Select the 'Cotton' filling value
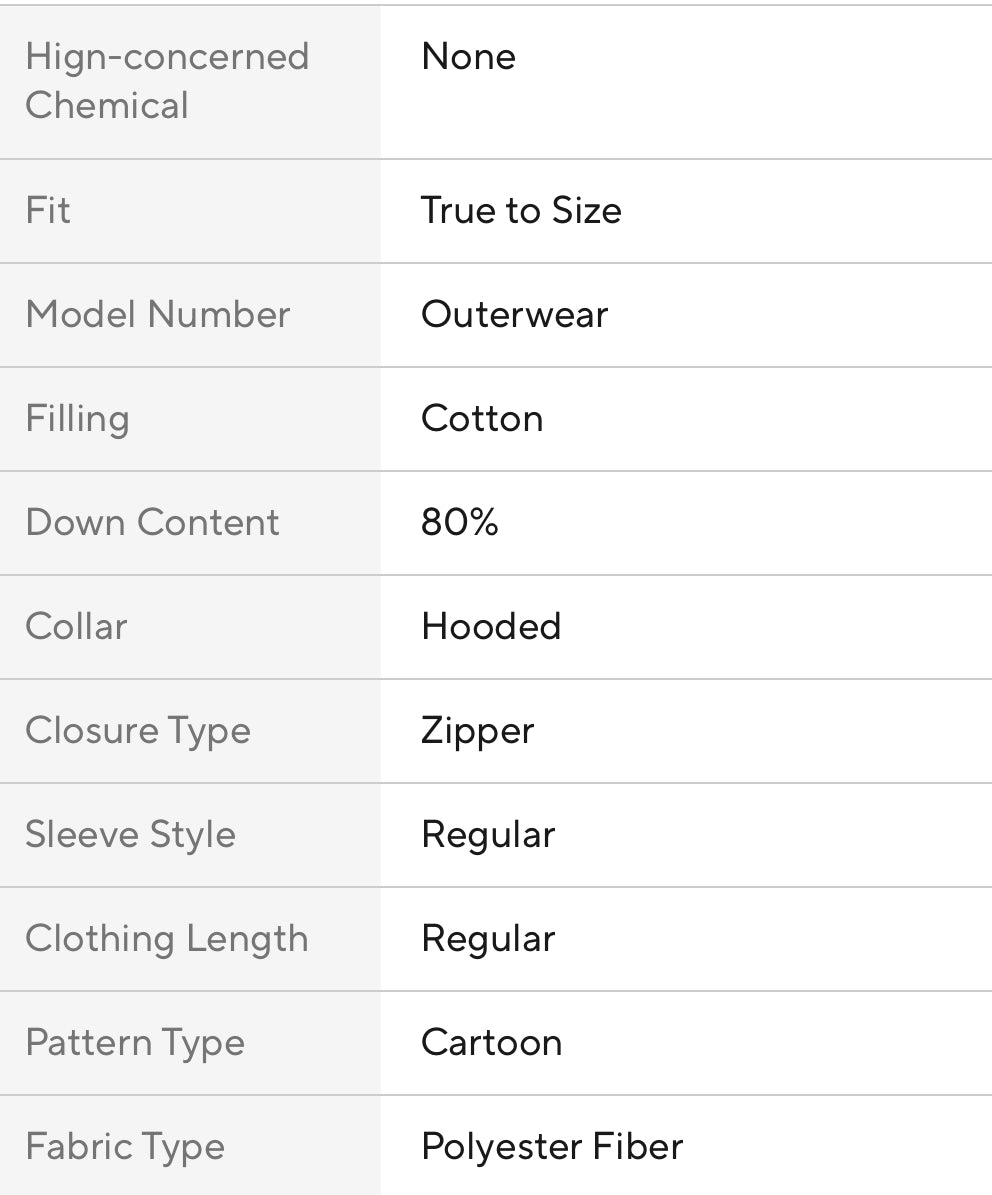The height and width of the screenshot is (1195, 992). tap(482, 419)
